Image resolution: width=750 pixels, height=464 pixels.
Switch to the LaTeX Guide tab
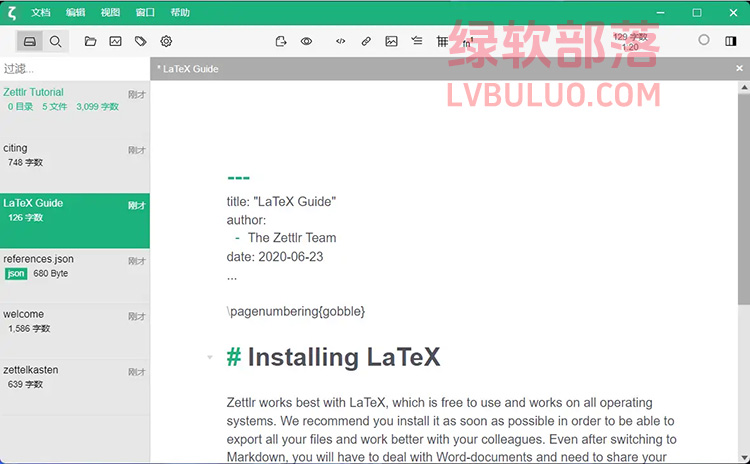tap(188, 69)
